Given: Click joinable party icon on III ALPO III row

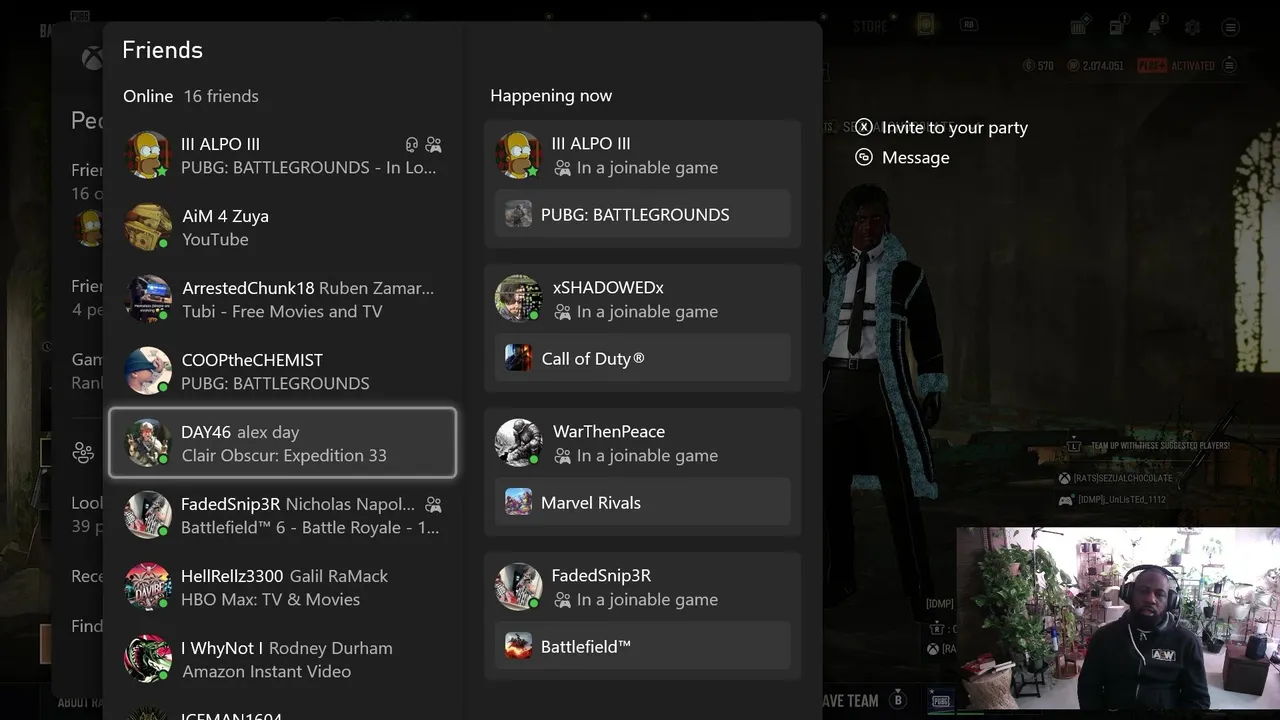Looking at the screenshot, I should pos(433,144).
